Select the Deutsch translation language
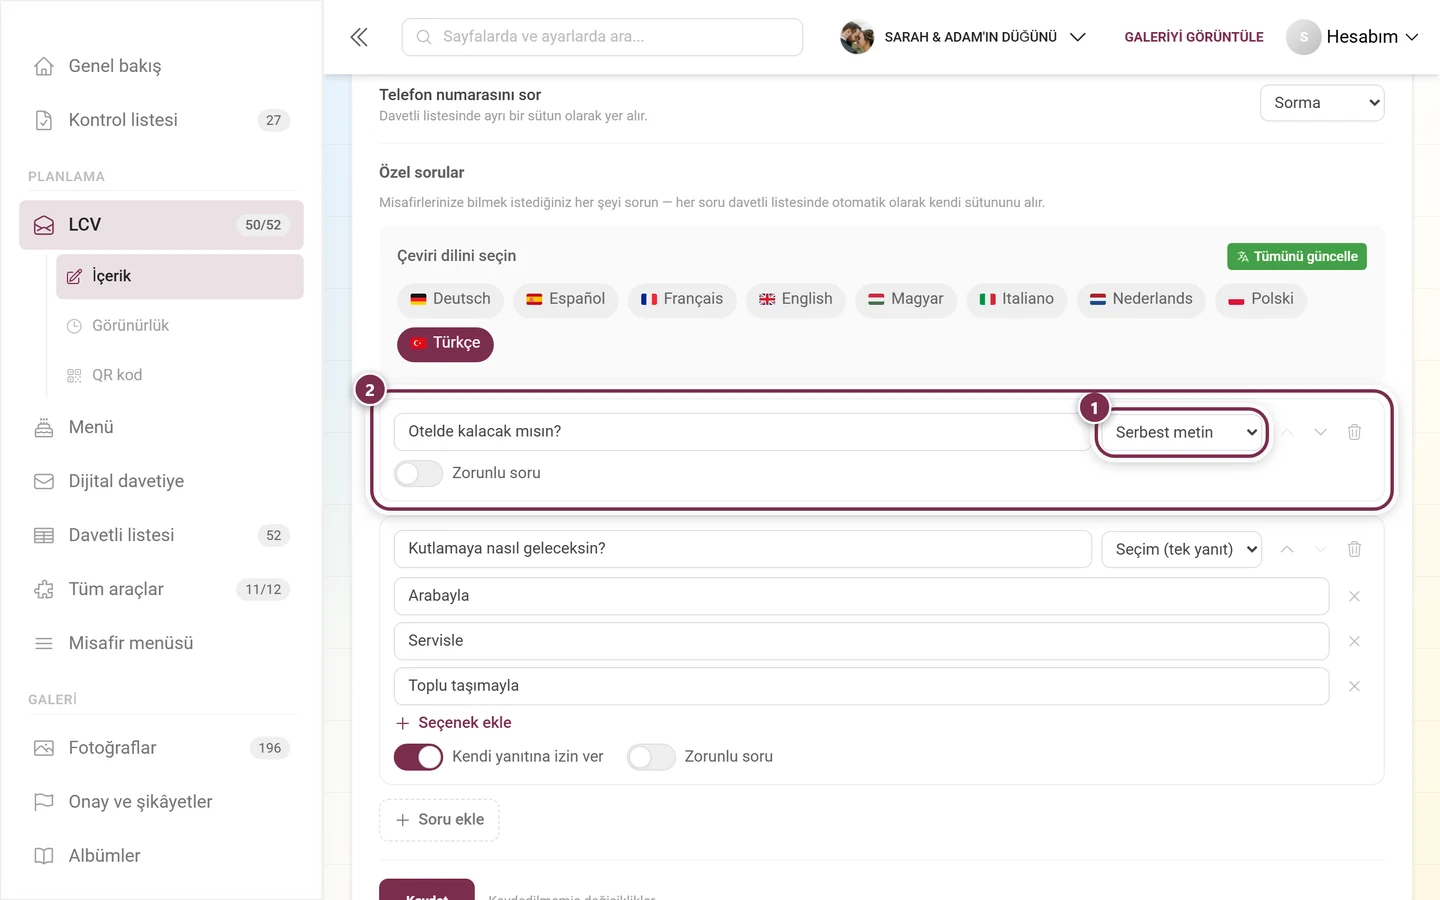Screen dimensions: 1440x900 click(x=450, y=299)
